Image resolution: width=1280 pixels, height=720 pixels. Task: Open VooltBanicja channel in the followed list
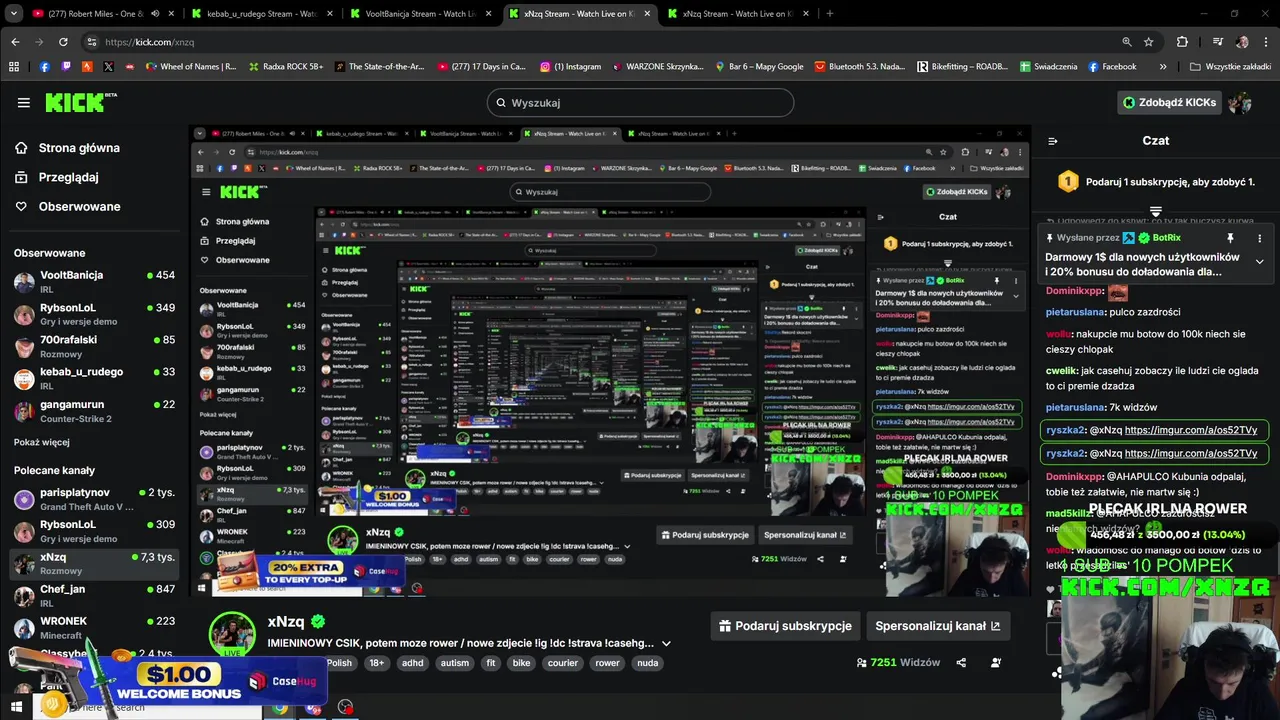pyautogui.click(x=95, y=281)
